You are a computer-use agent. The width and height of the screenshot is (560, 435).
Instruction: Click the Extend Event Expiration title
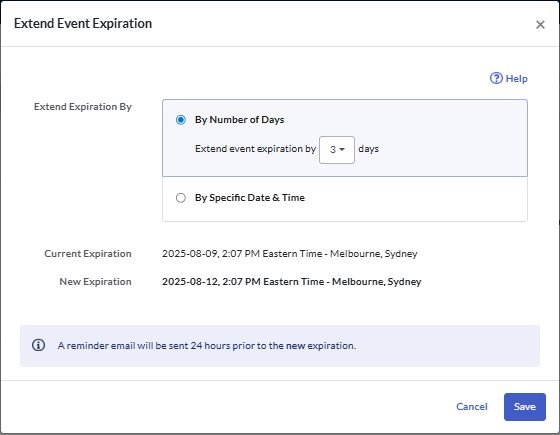(83, 24)
